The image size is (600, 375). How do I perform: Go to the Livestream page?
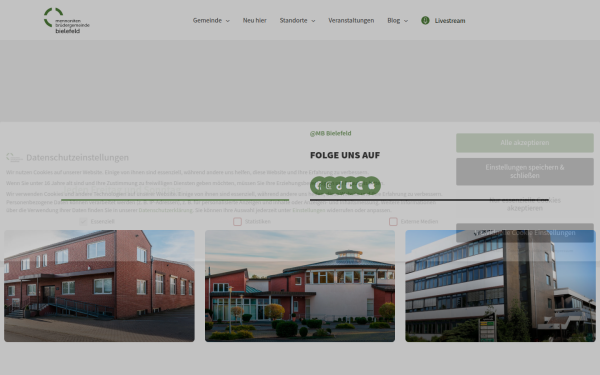tap(450, 21)
